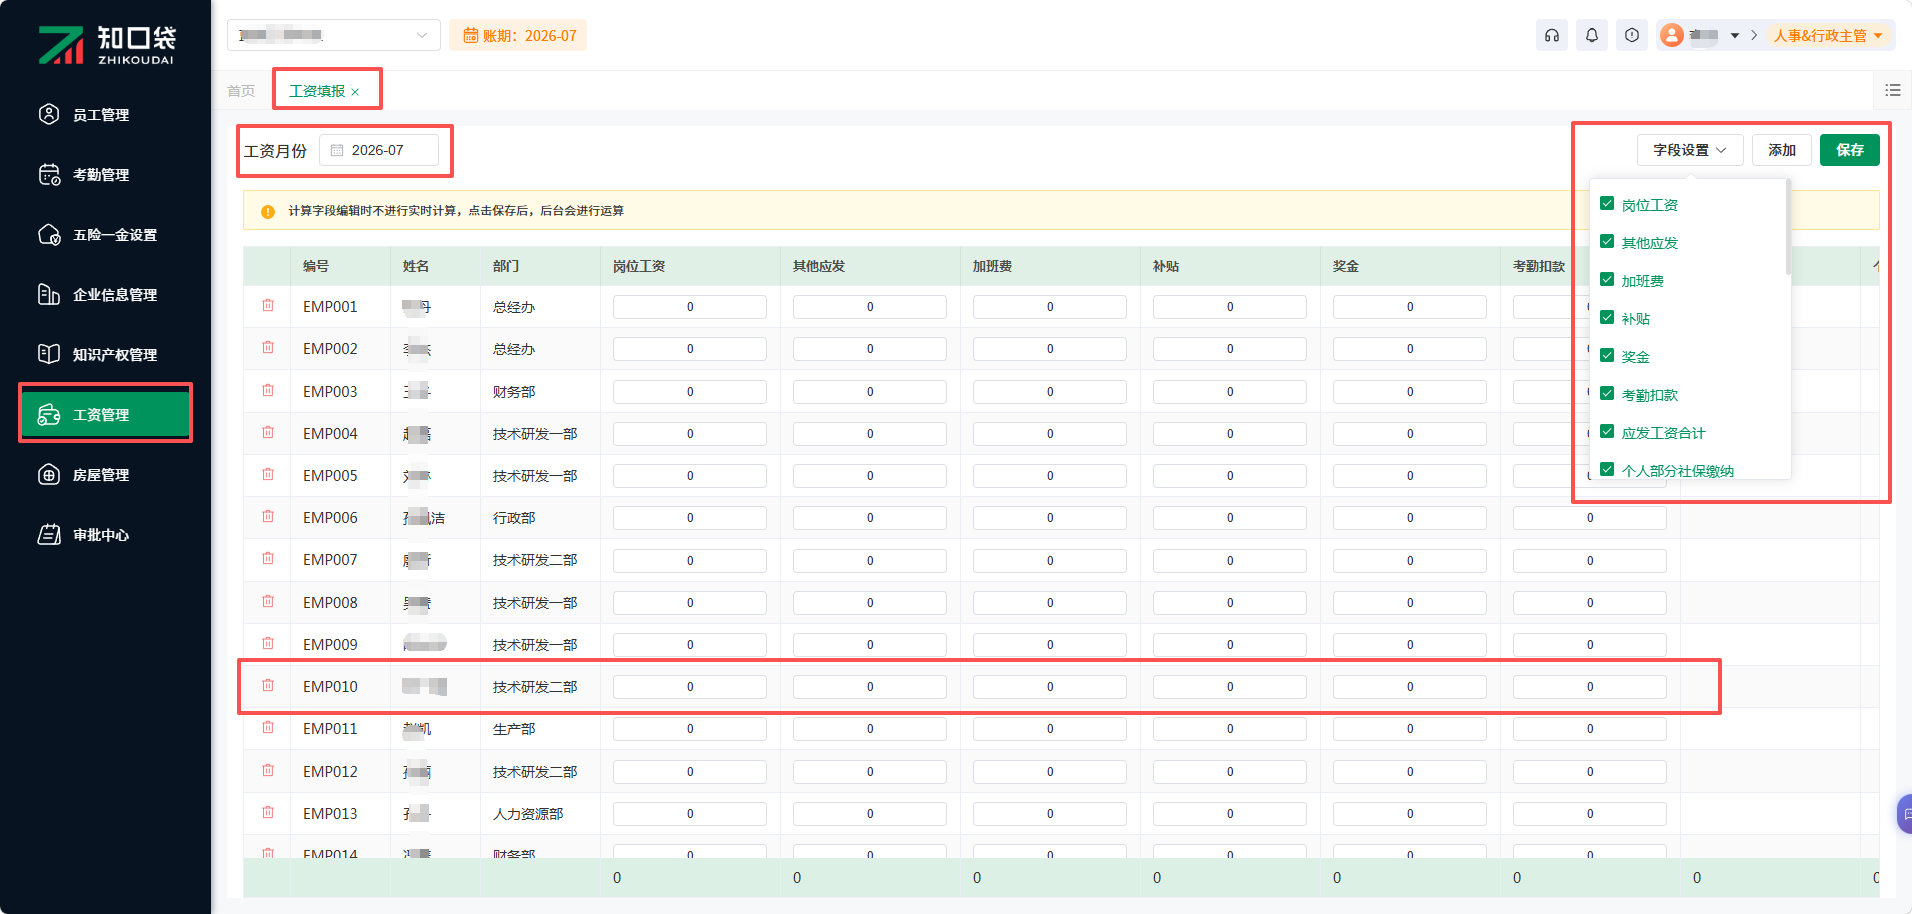The height and width of the screenshot is (914, 1912).
Task: Click the EMP009 employee number
Action: [x=330, y=645]
